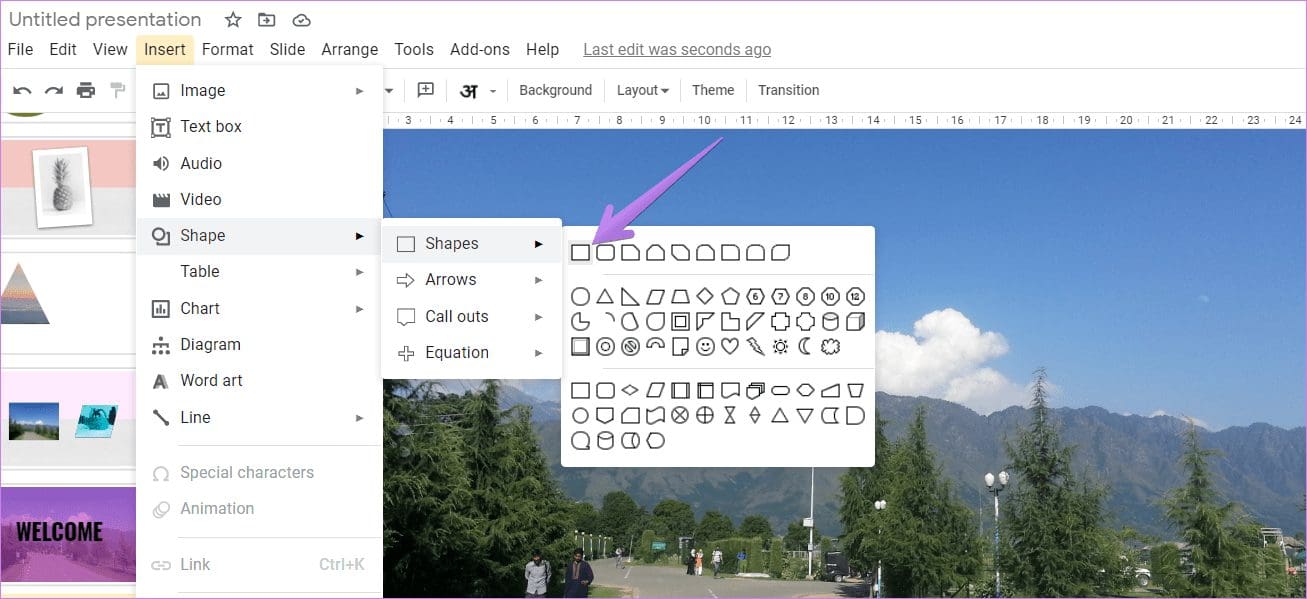Select the WELCOME slide thumbnail
Viewport: 1307px width, 599px height.
pos(68,534)
